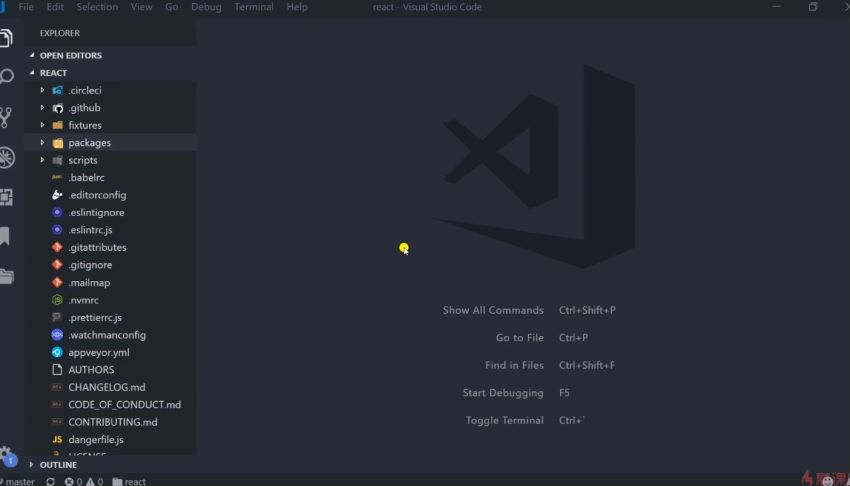Expand the packages folder
The image size is (850, 486).
tap(89, 143)
